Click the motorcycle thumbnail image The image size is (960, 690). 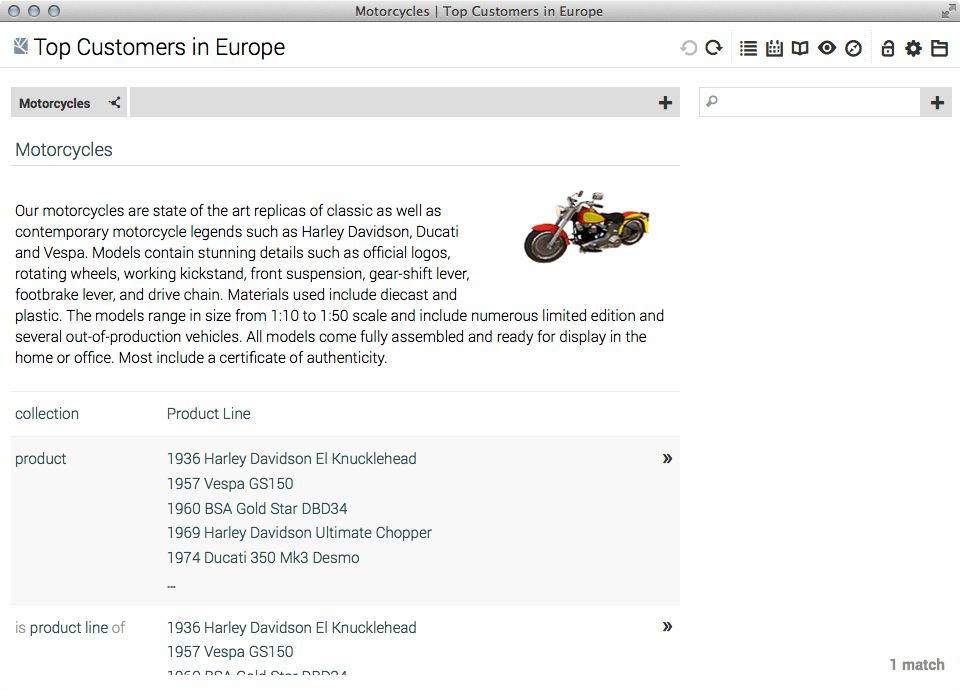click(x=586, y=226)
